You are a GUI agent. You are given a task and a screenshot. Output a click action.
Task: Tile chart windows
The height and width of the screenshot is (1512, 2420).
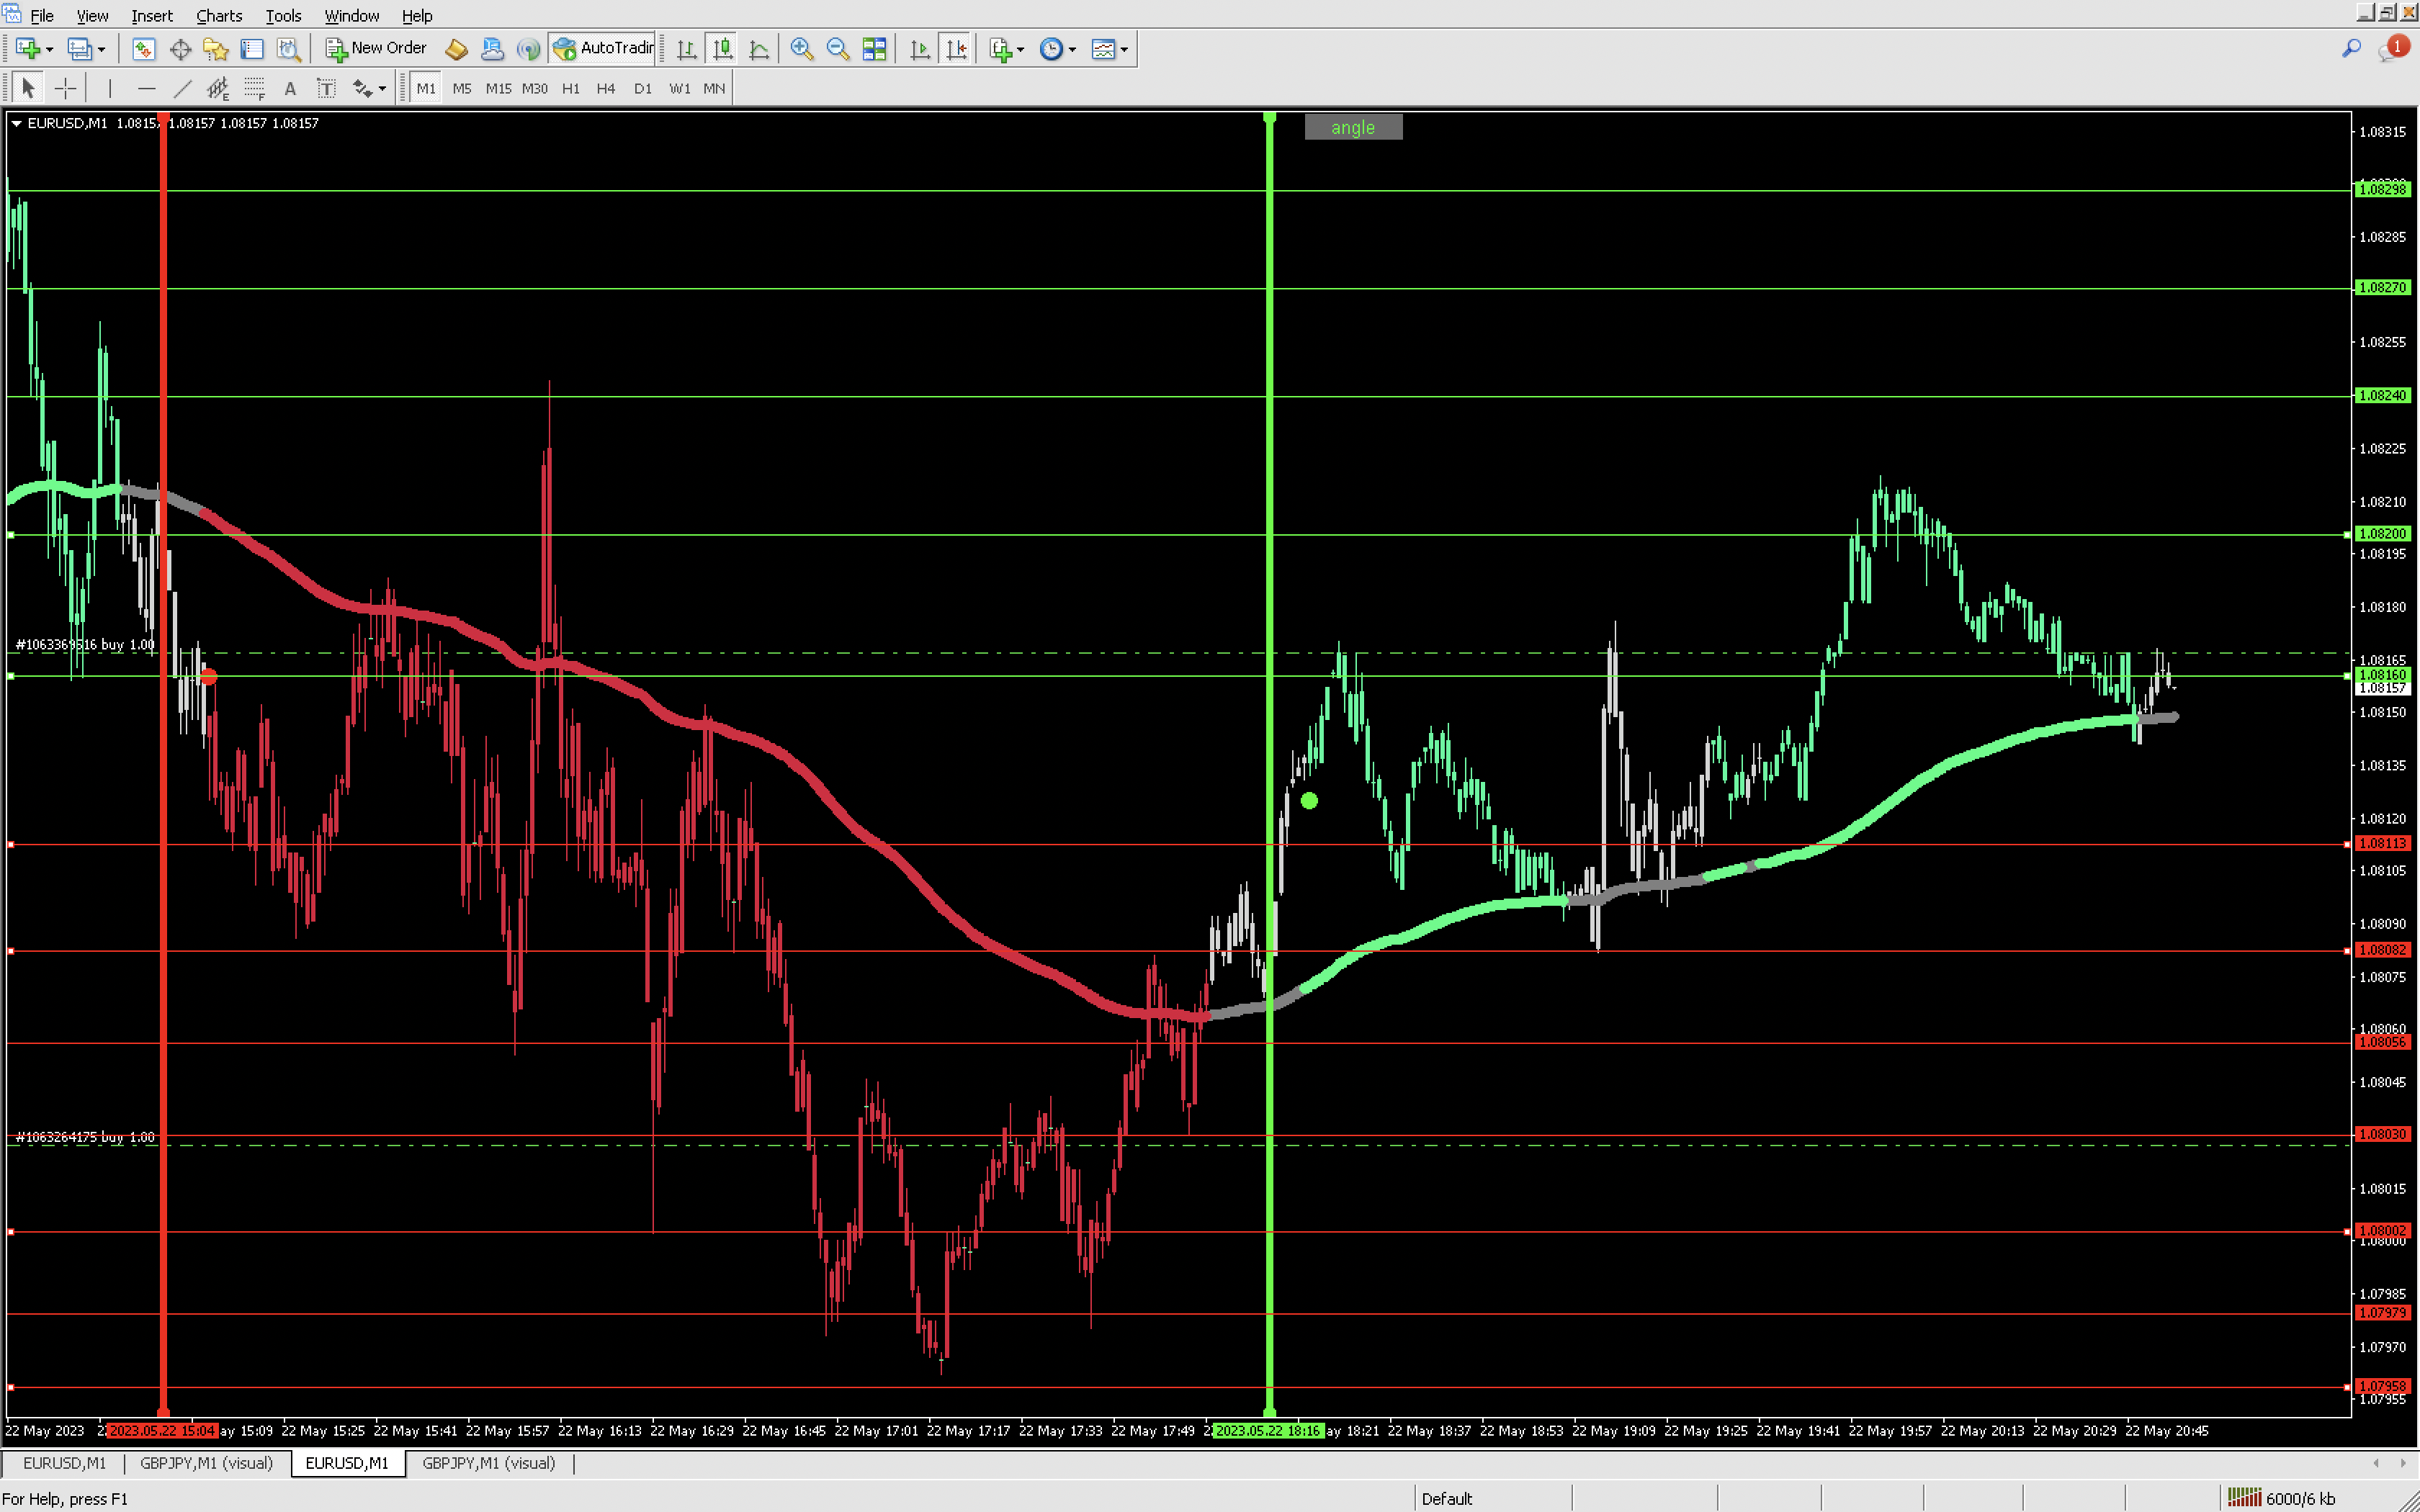click(x=874, y=48)
